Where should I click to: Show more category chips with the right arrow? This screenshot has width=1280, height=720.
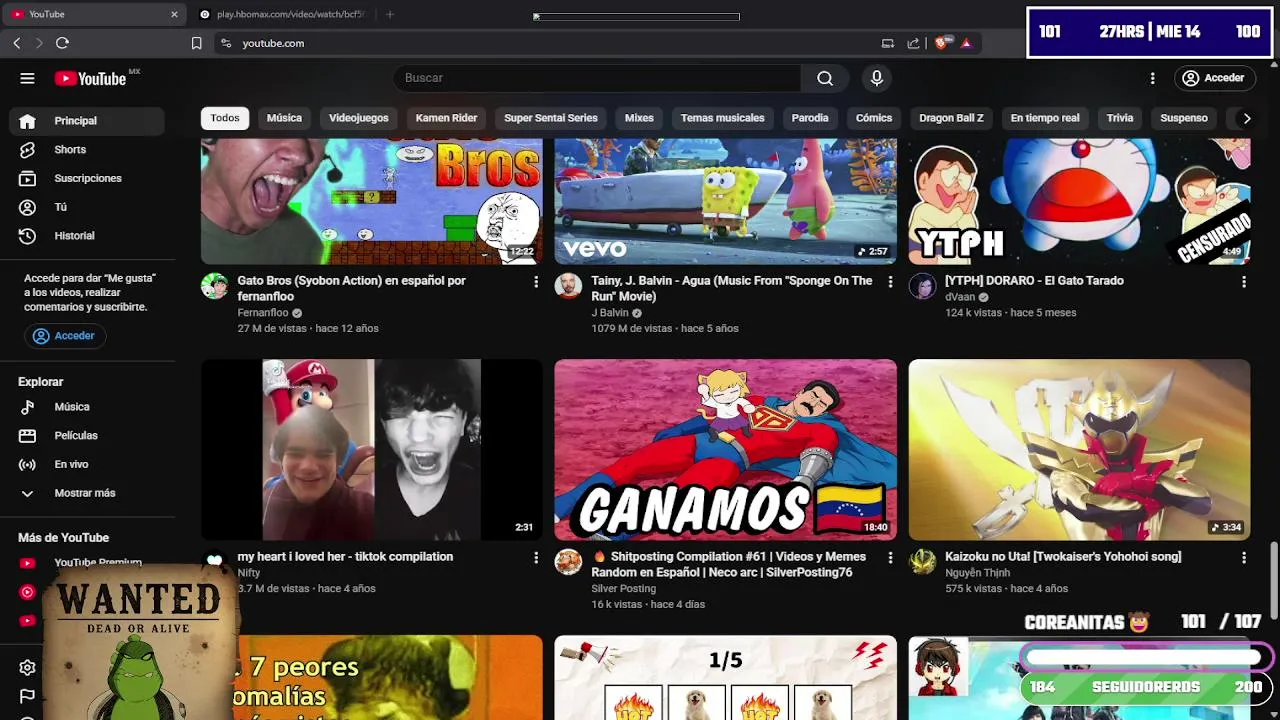tap(1246, 118)
